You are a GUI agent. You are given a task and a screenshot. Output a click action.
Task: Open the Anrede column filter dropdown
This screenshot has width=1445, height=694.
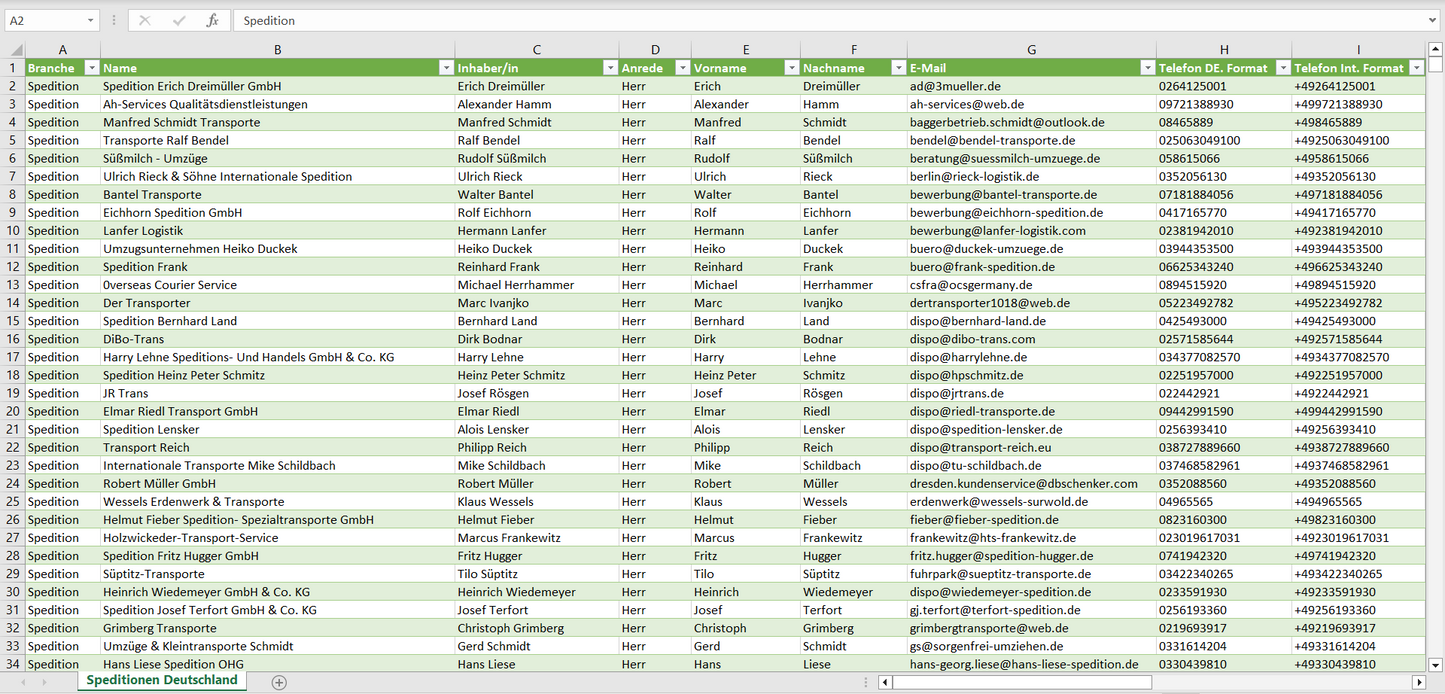[x=682, y=68]
